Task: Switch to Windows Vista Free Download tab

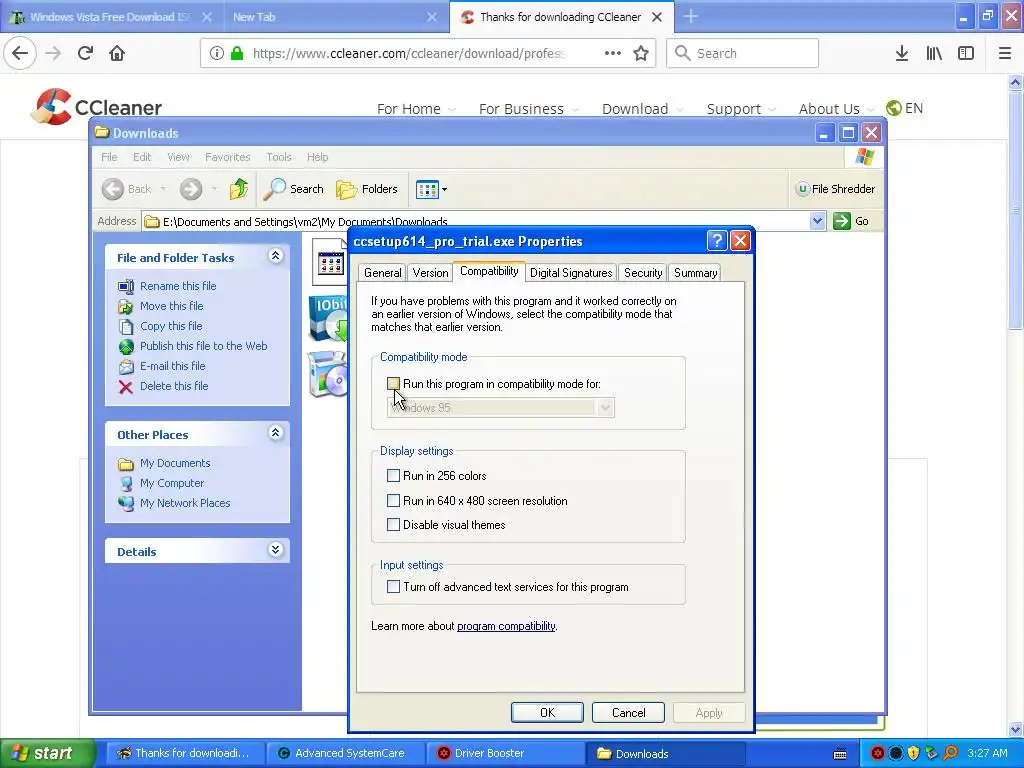Action: (110, 16)
